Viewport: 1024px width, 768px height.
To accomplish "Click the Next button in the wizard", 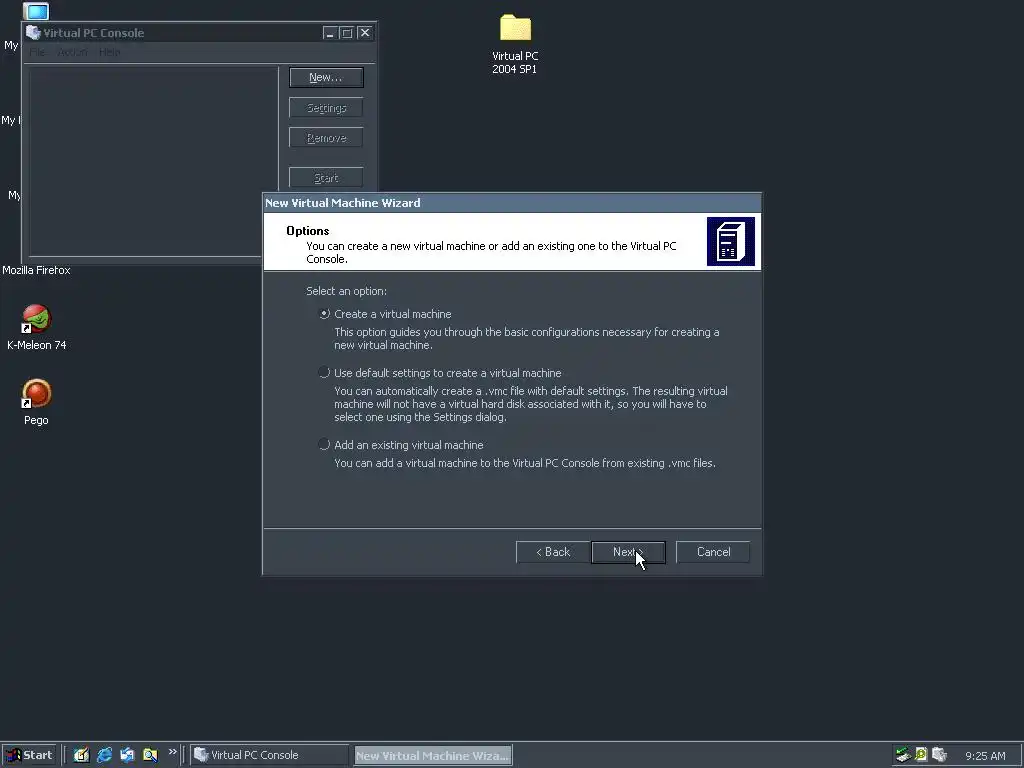I will [628, 552].
